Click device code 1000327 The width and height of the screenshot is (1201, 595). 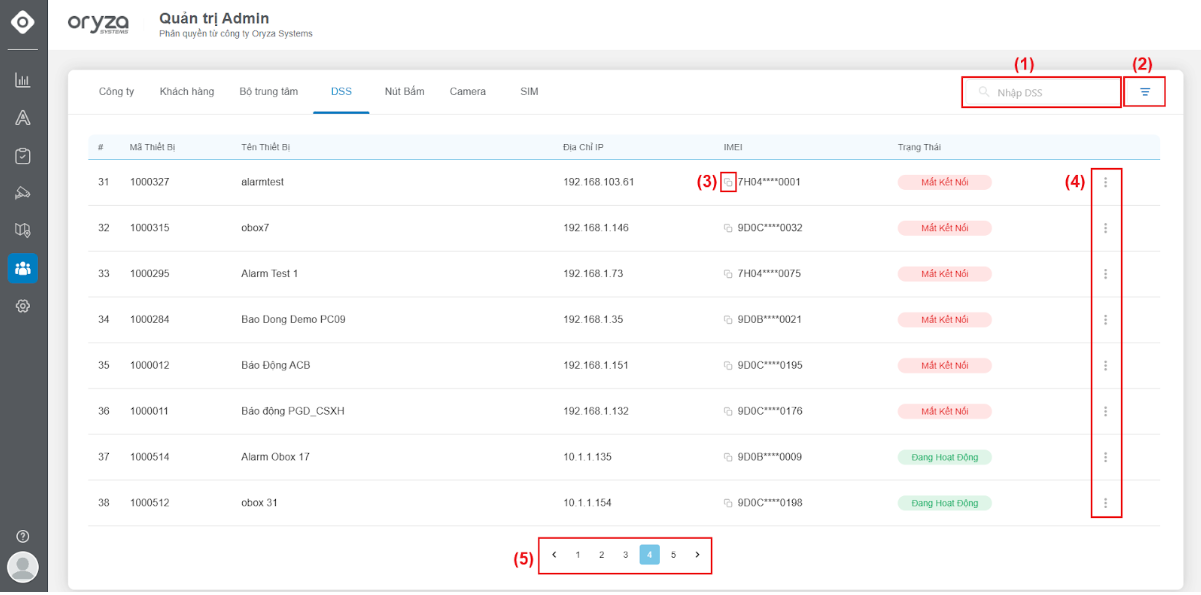[x=150, y=182]
